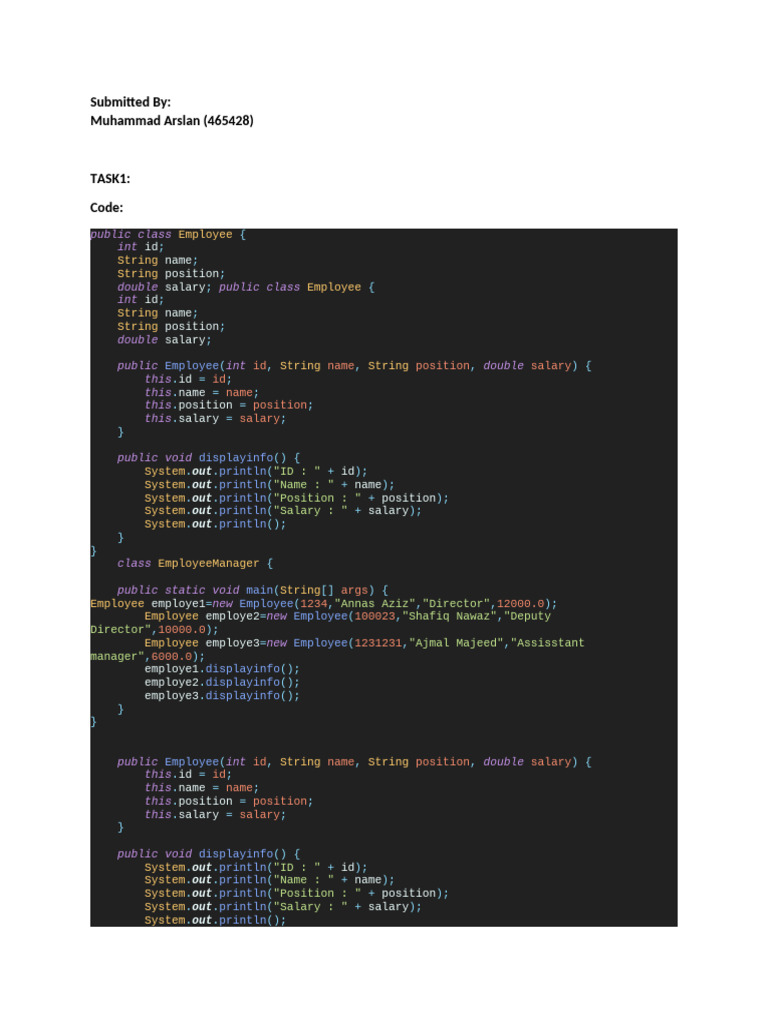Click the salary value 12000.0
Image resolution: width=768 pixels, height=1024 pixels.
pyautogui.click(x=520, y=603)
